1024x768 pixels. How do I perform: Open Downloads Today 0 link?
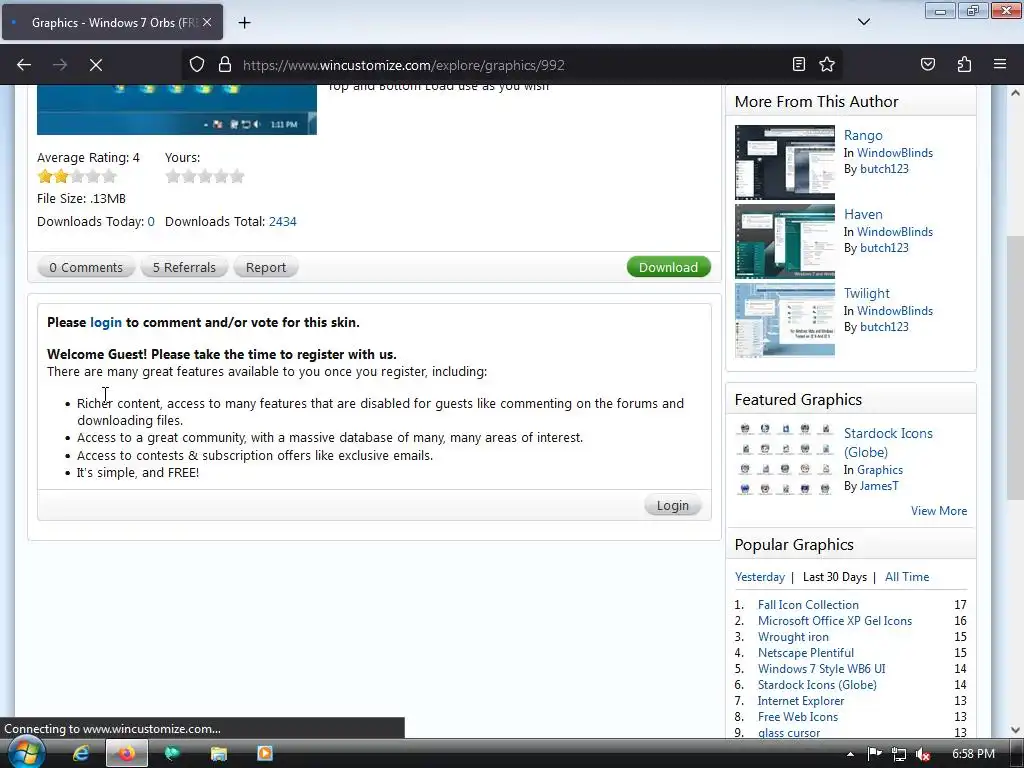[x=151, y=221]
